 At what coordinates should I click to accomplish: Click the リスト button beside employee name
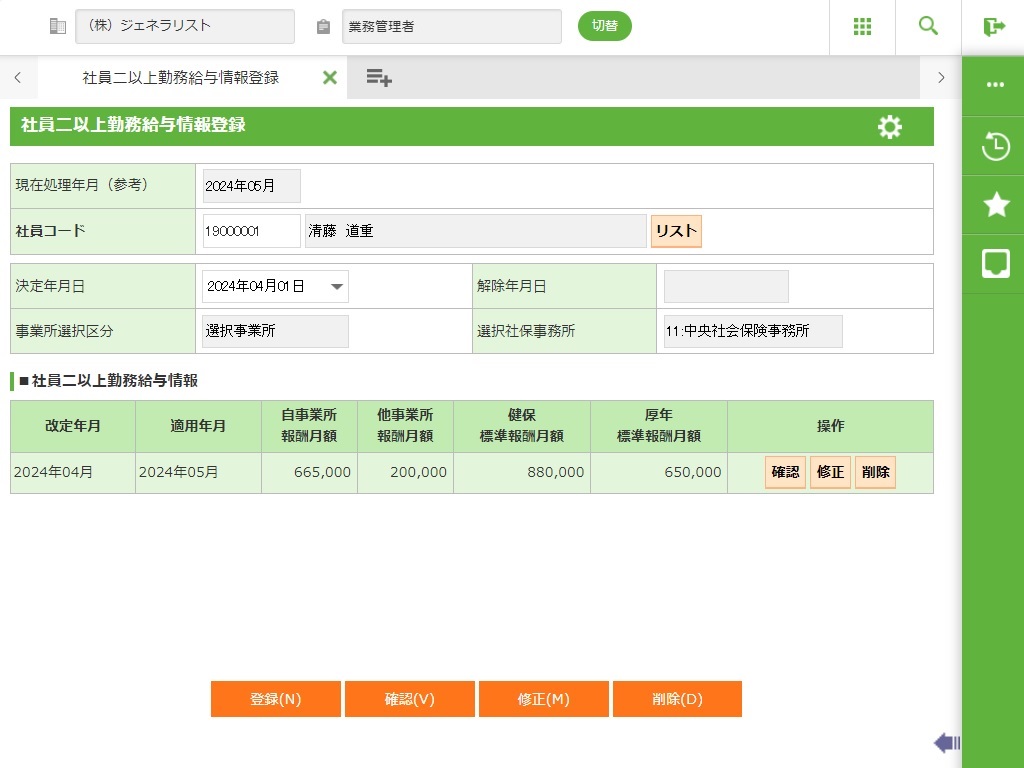(x=676, y=231)
